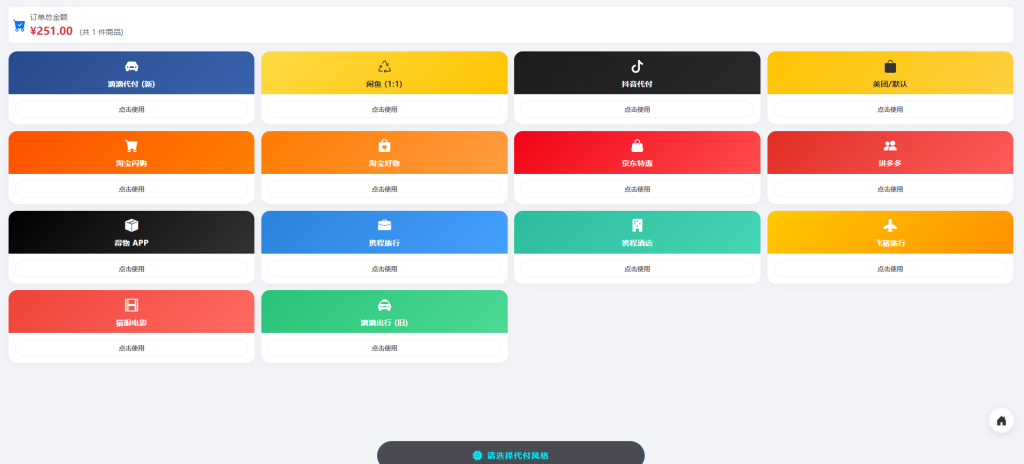Click the face icon in 请选择代付风格 bar
This screenshot has width=1024, height=464.
click(477, 456)
